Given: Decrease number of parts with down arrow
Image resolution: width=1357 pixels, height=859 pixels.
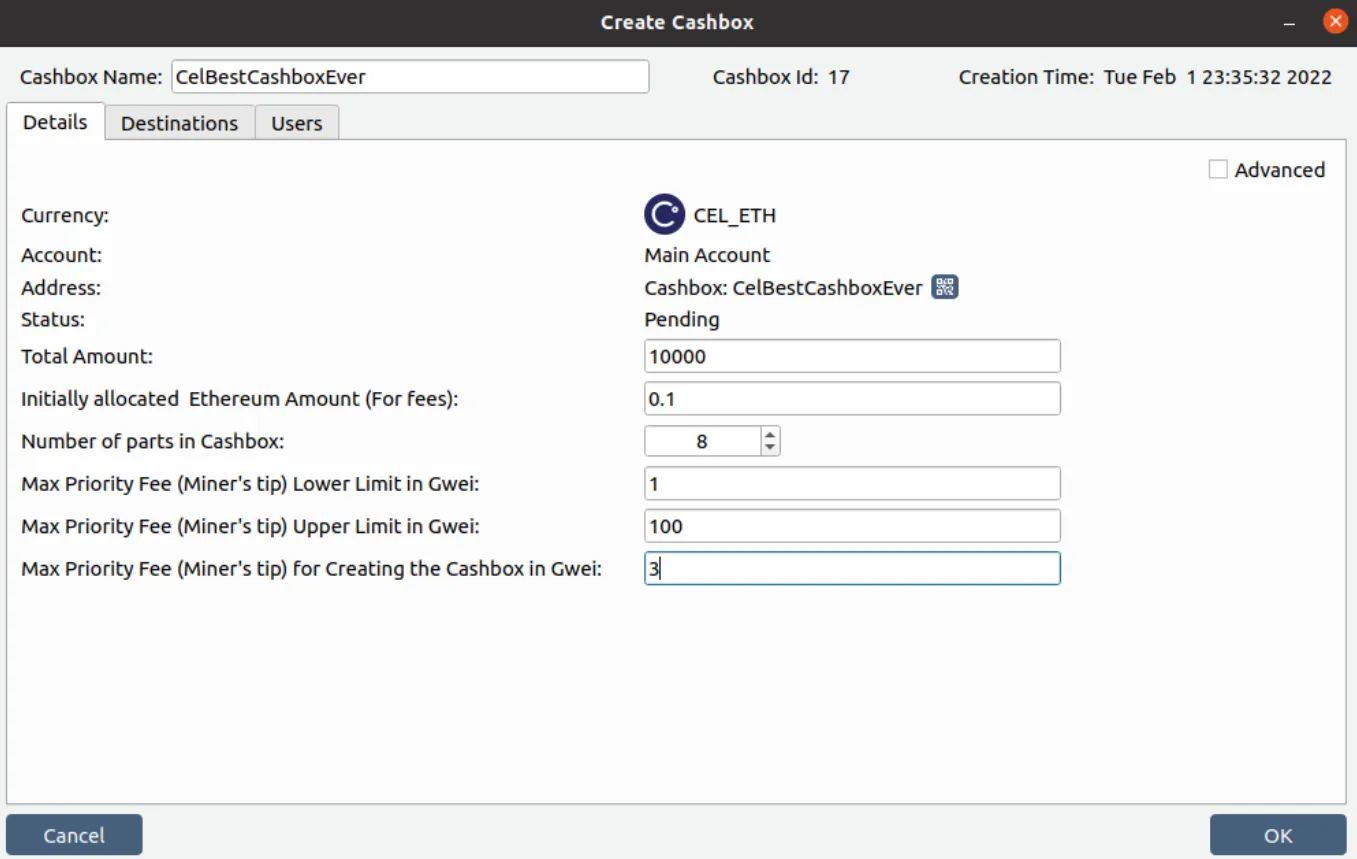Looking at the screenshot, I should point(770,448).
